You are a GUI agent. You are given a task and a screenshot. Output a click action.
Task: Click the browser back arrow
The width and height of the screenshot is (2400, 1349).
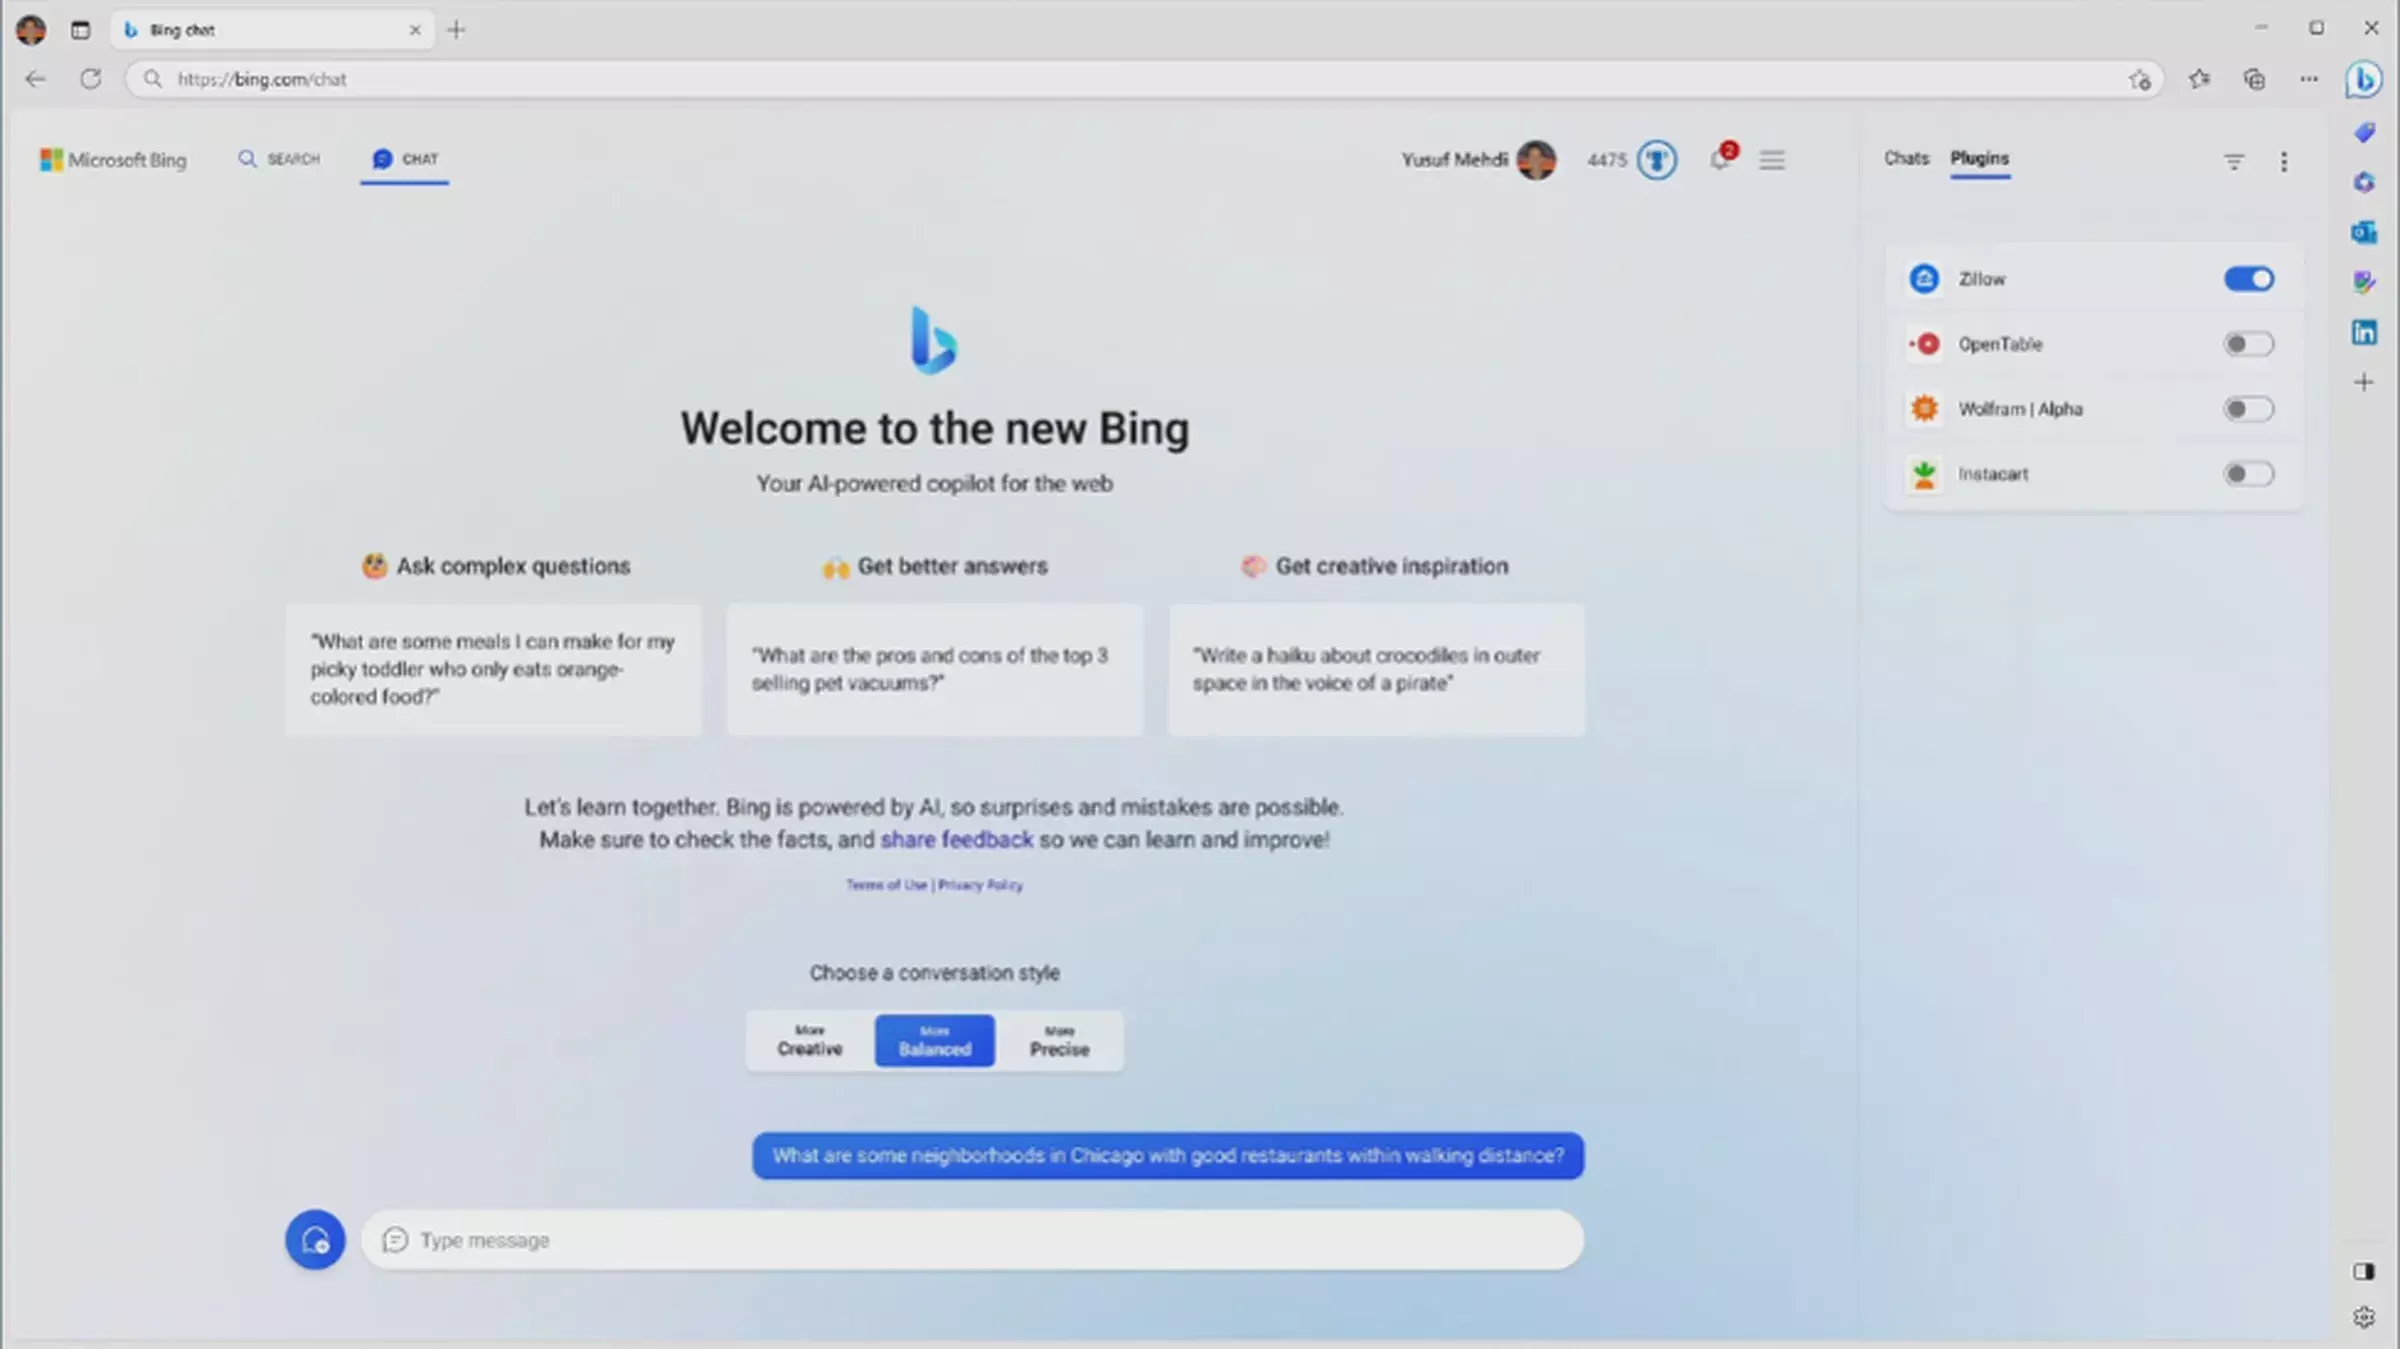point(36,79)
